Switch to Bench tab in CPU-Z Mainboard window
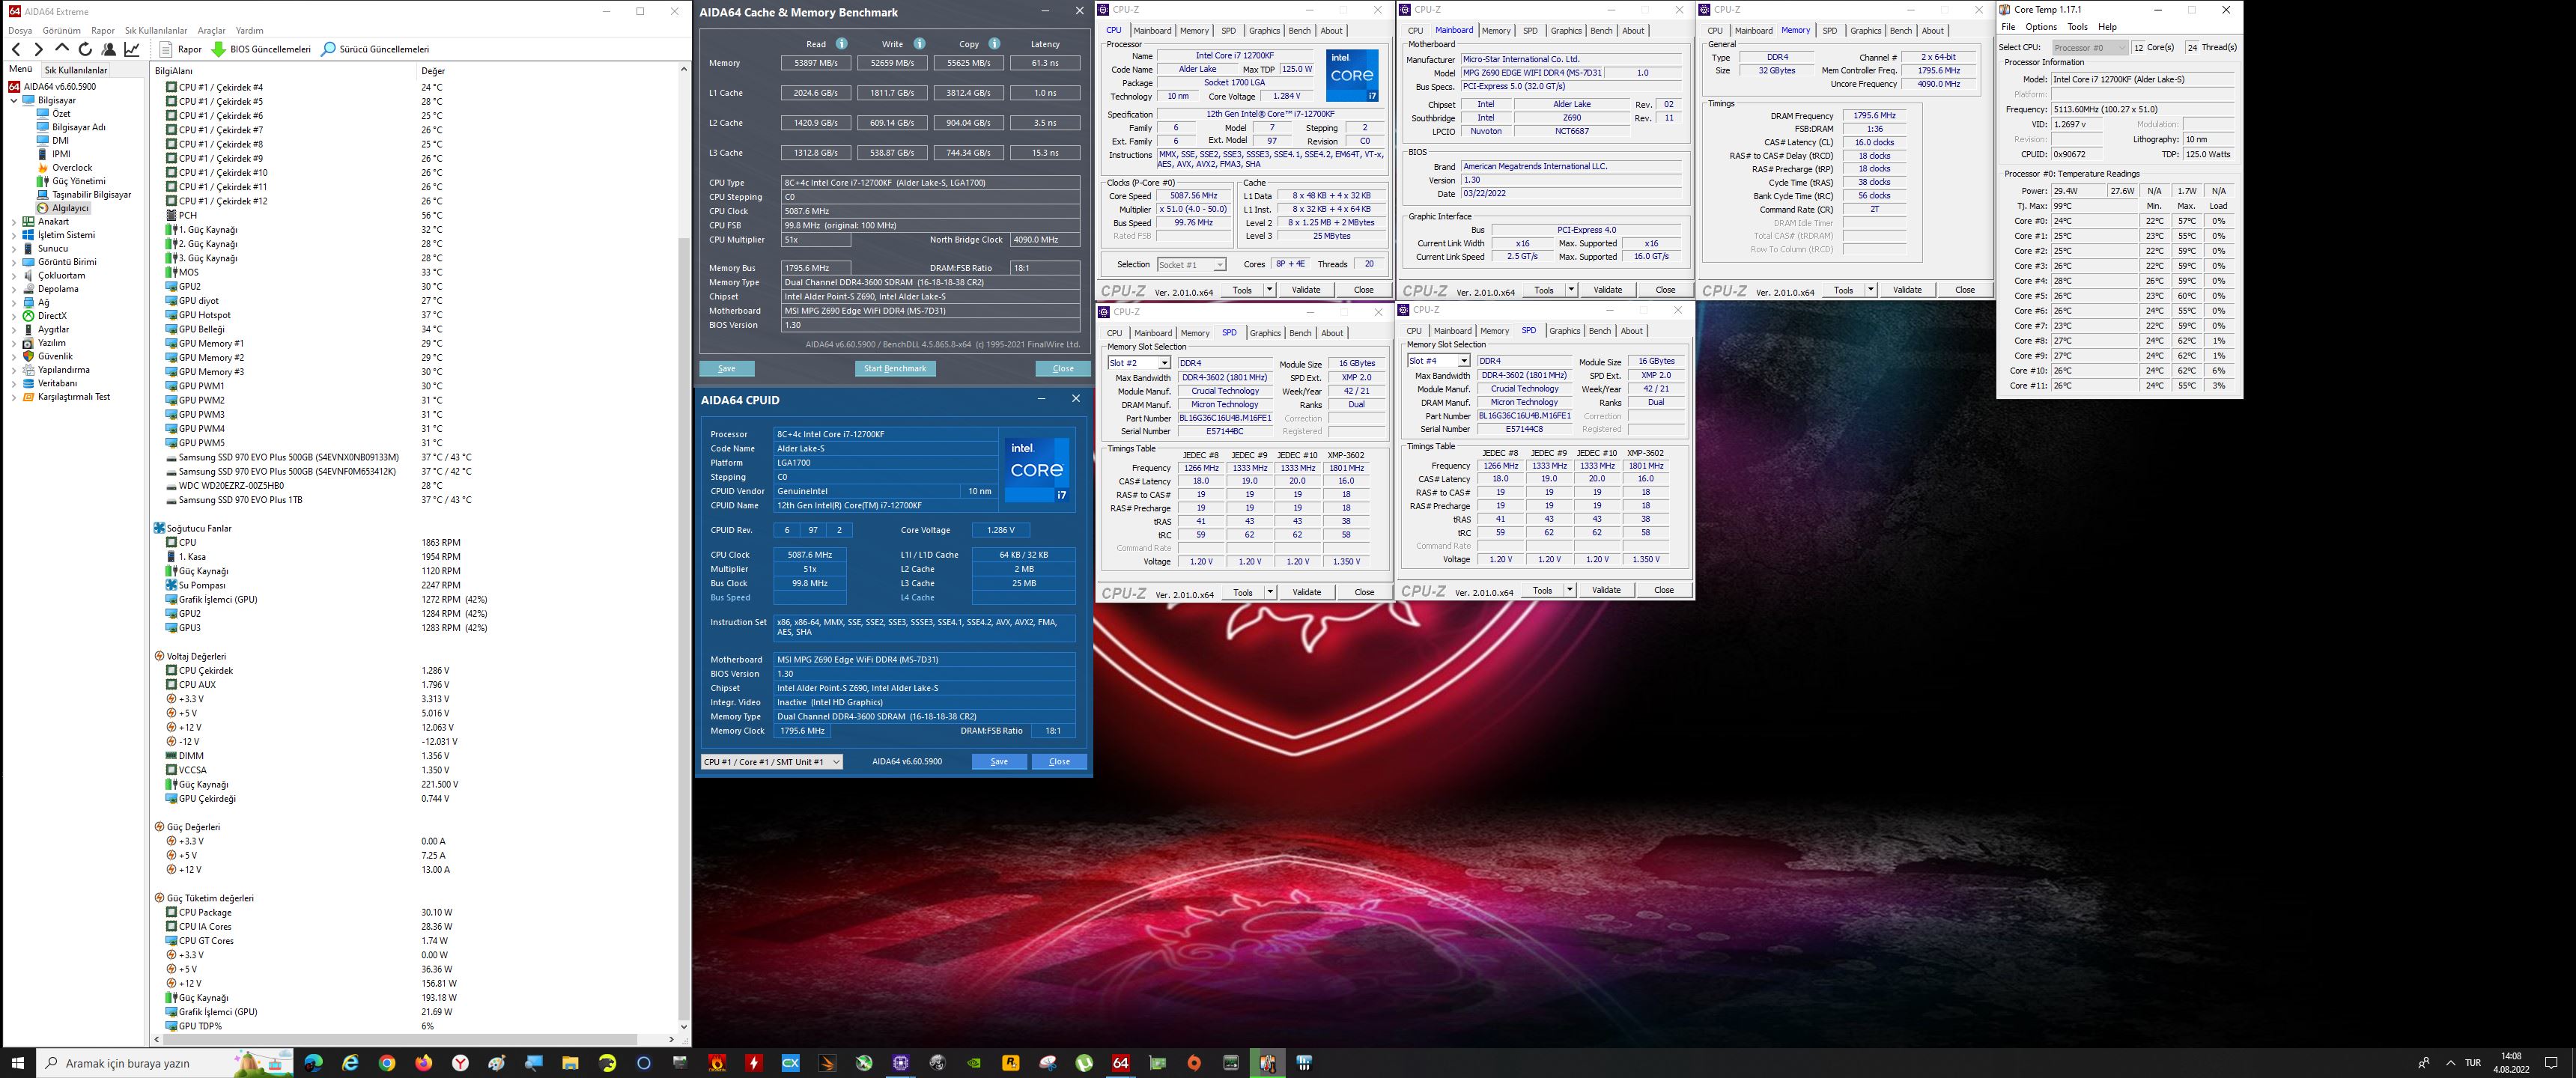This screenshot has height=1078, width=2576. 1601,31
